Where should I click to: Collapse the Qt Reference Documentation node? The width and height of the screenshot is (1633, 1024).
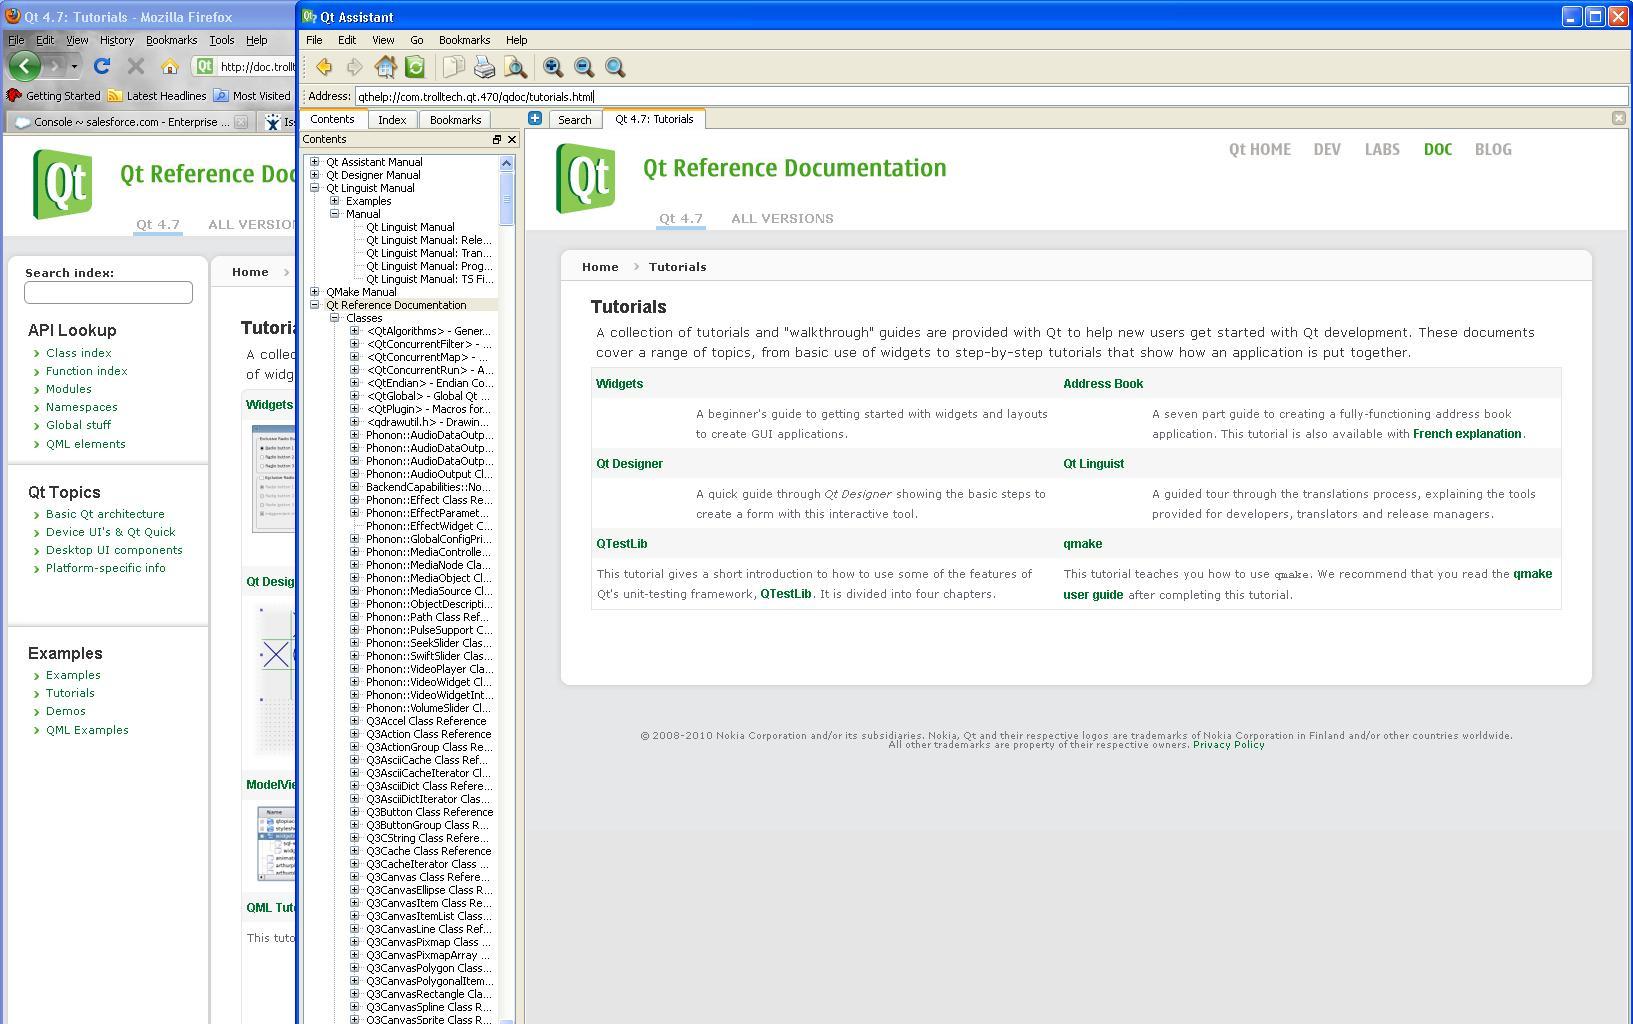[x=315, y=305]
